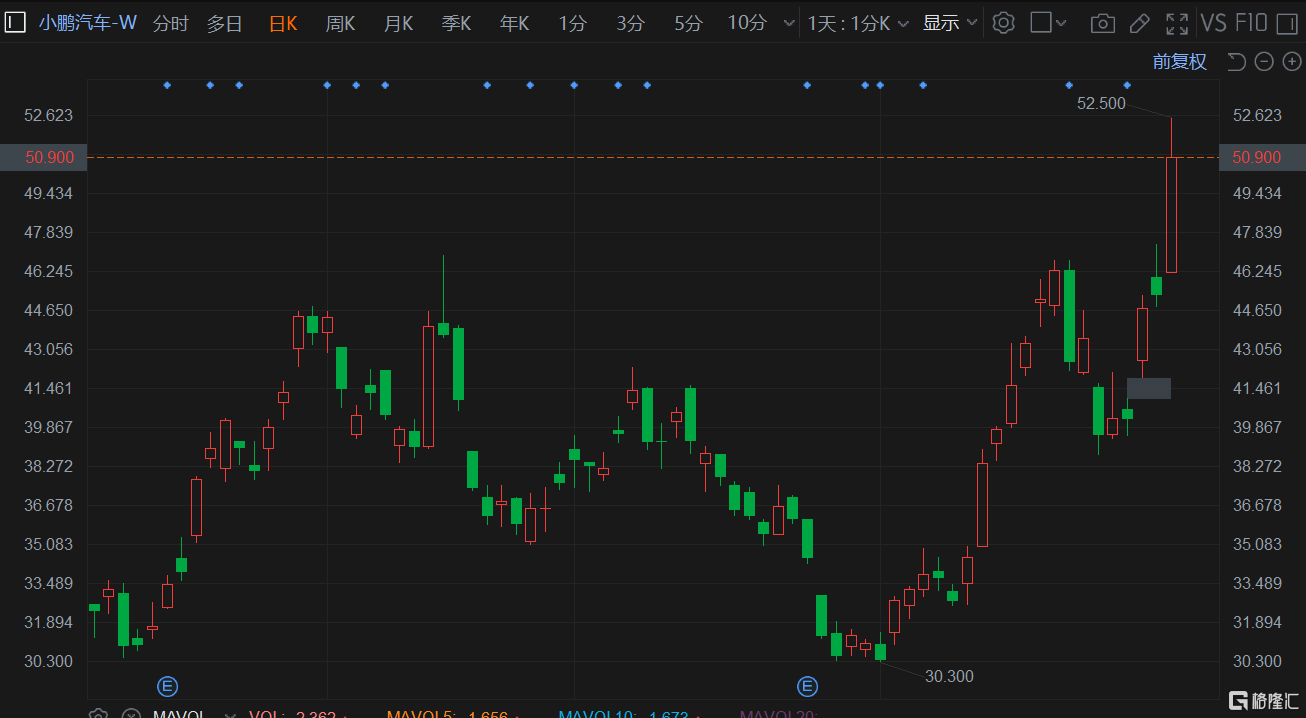1306x718 pixels.
Task: Click the 小鹏汽车-W stock name
Action: pos(88,22)
